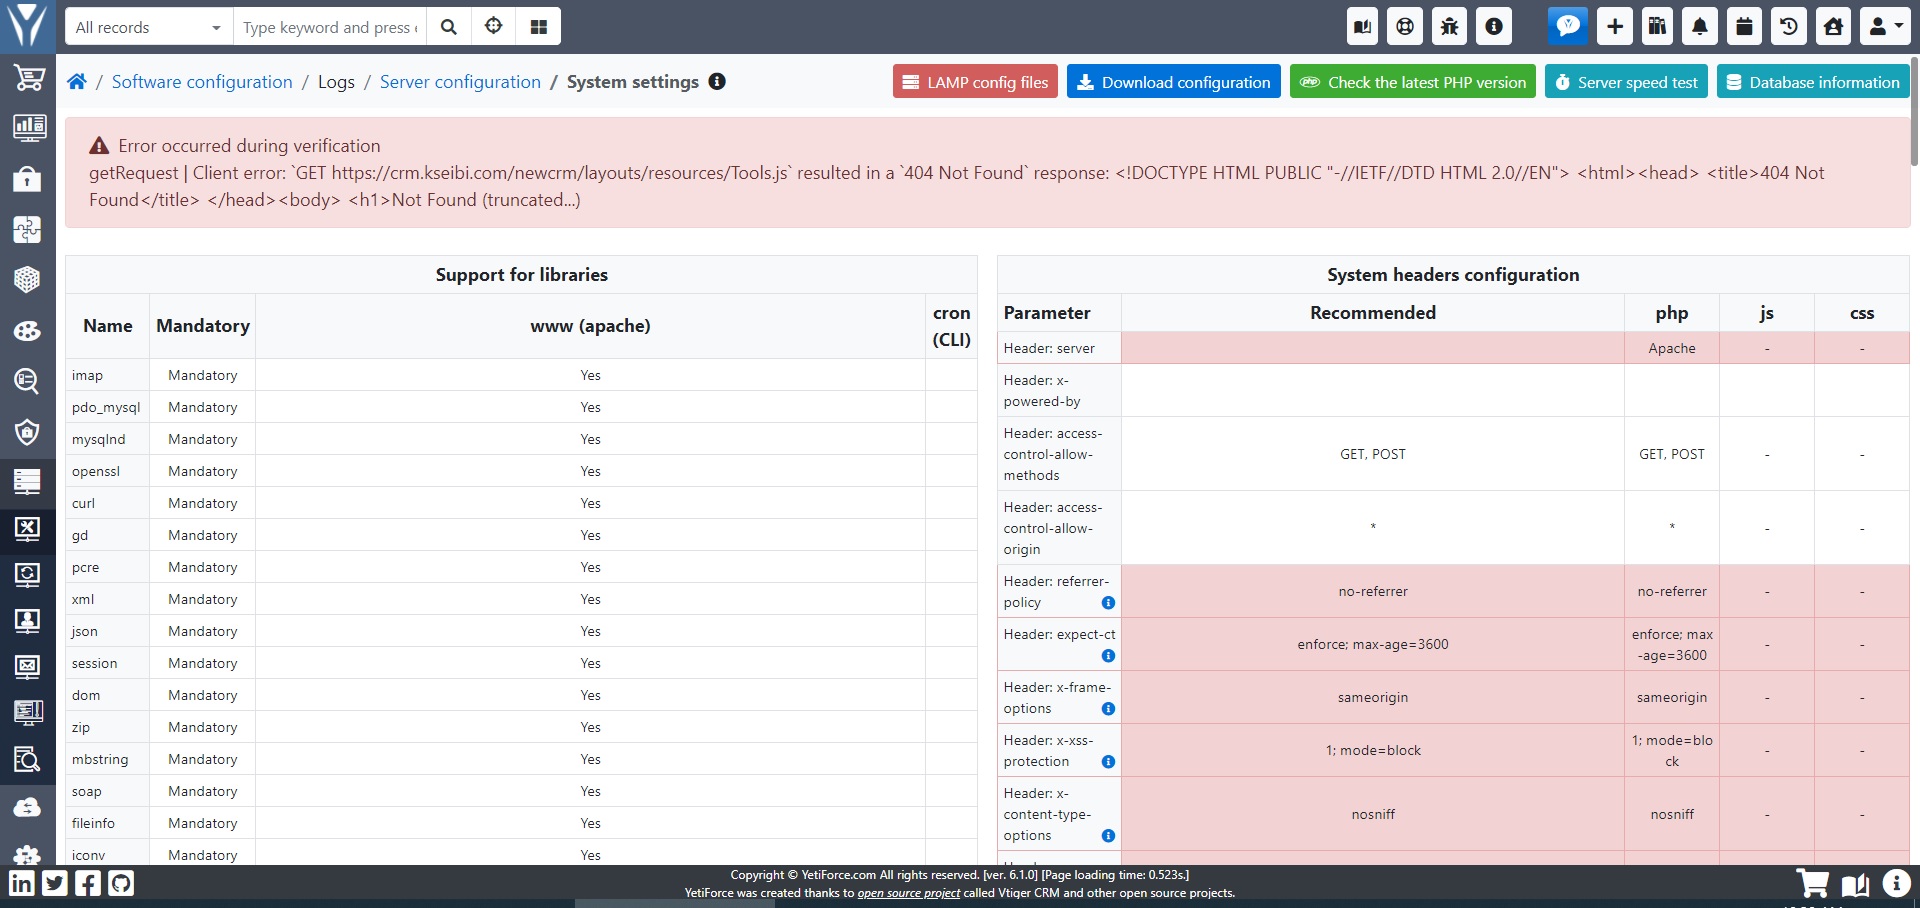The image size is (1920, 908).
Task: Open the notifications bell icon
Action: pos(1699,26)
